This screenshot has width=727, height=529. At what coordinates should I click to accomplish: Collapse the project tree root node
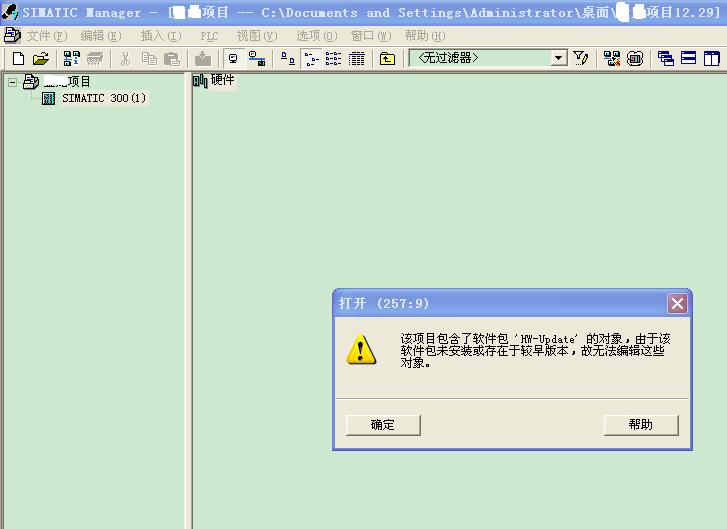pos(13,83)
